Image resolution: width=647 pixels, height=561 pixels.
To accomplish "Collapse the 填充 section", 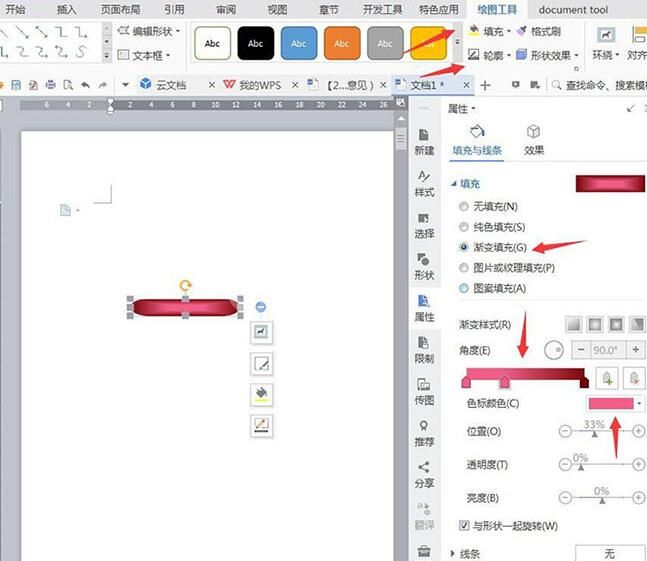I will 453,184.
